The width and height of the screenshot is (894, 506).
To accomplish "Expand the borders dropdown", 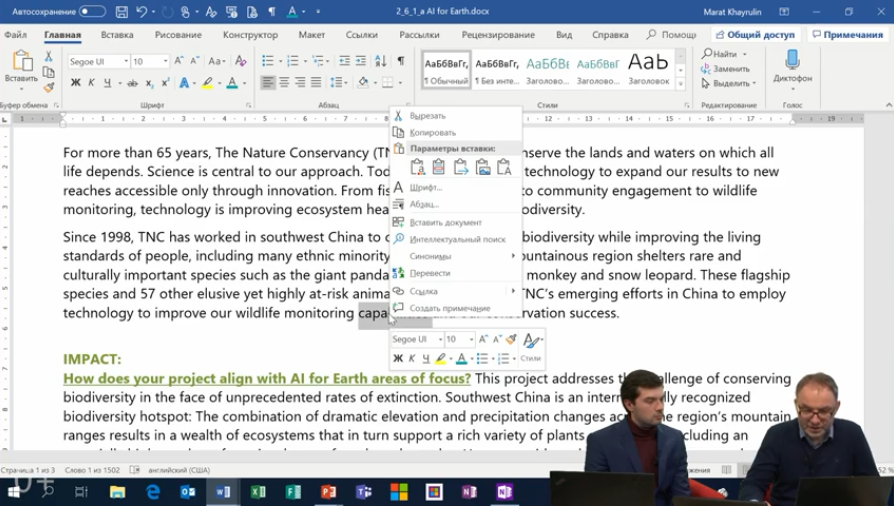I will [400, 83].
